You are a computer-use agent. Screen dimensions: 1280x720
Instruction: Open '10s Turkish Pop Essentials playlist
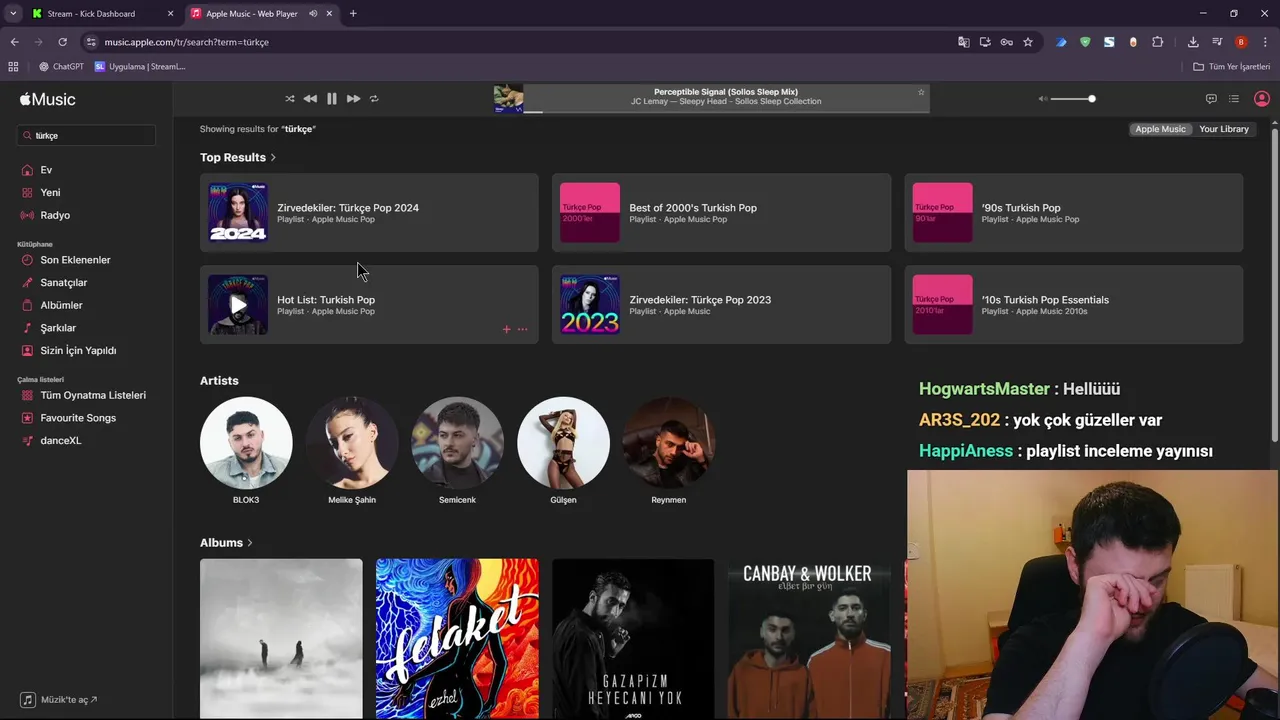(x=1074, y=304)
